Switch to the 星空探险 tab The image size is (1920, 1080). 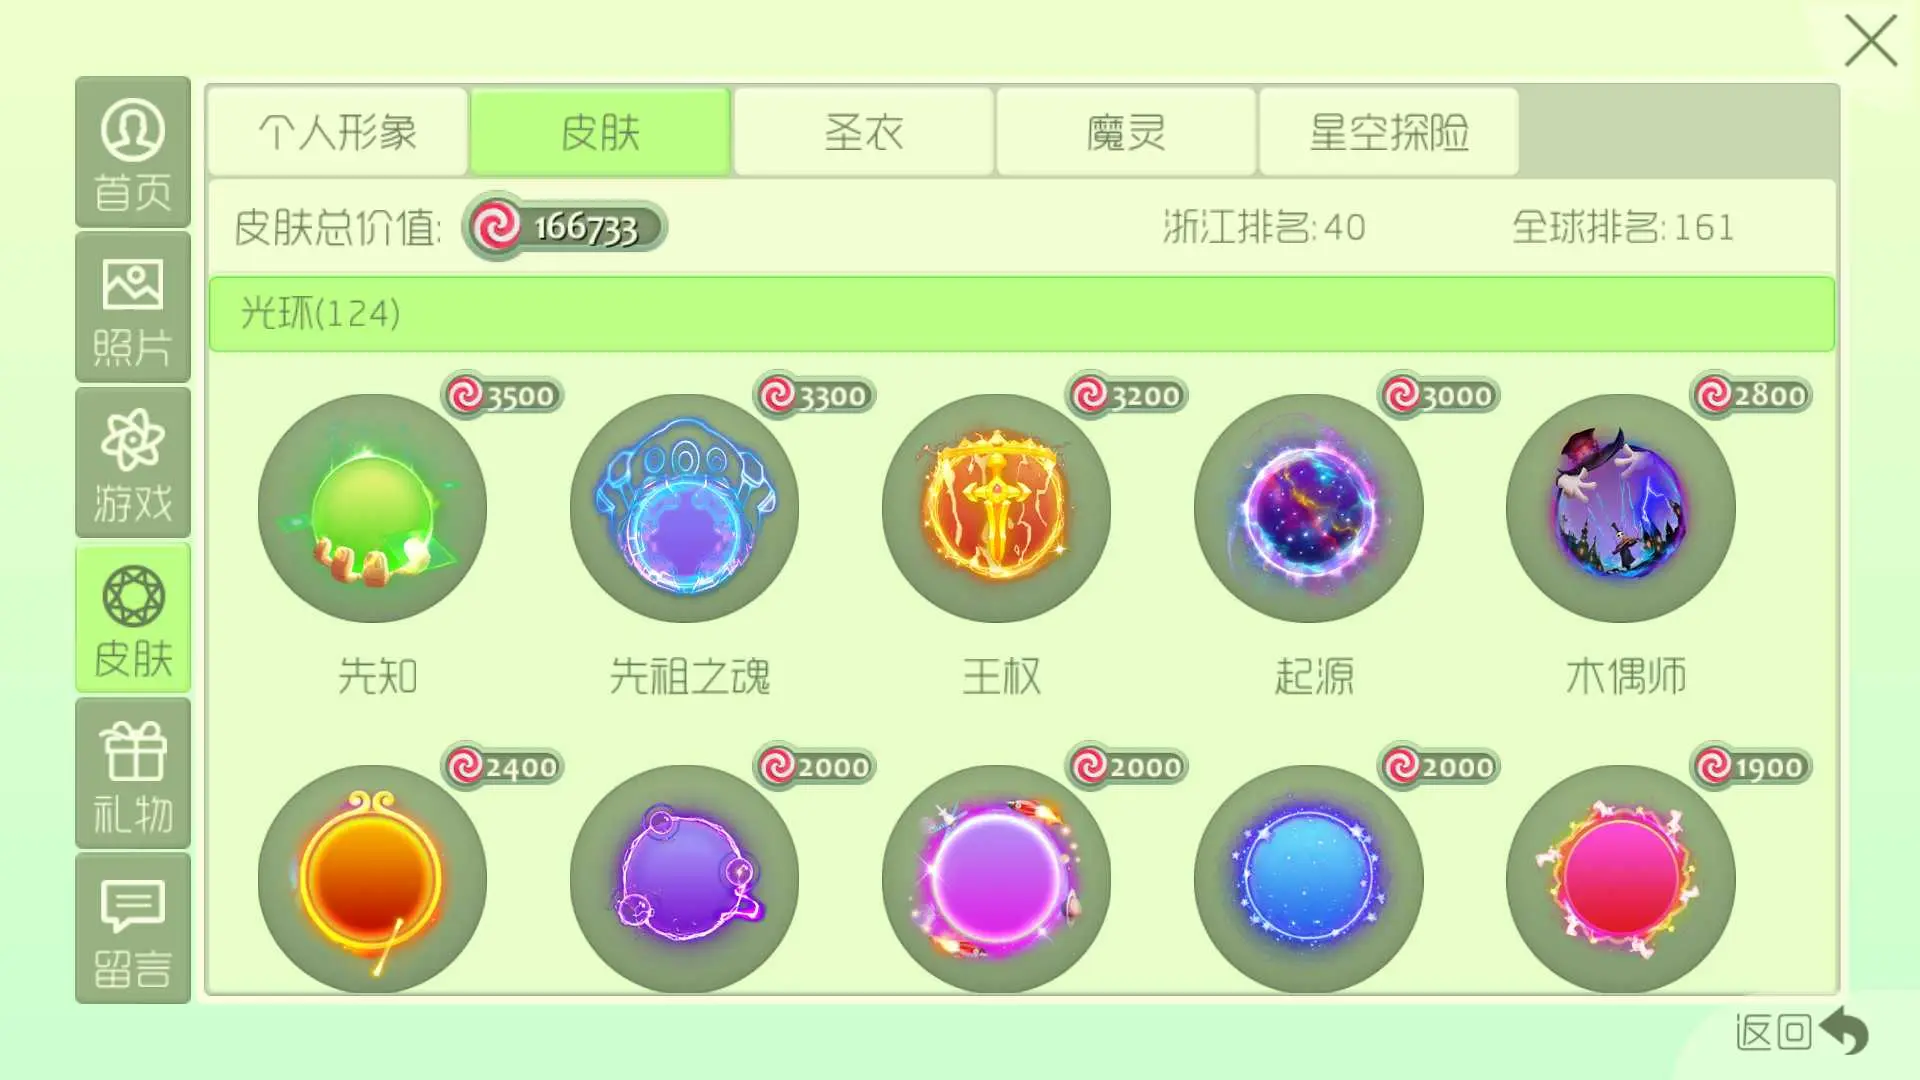click(x=1389, y=131)
